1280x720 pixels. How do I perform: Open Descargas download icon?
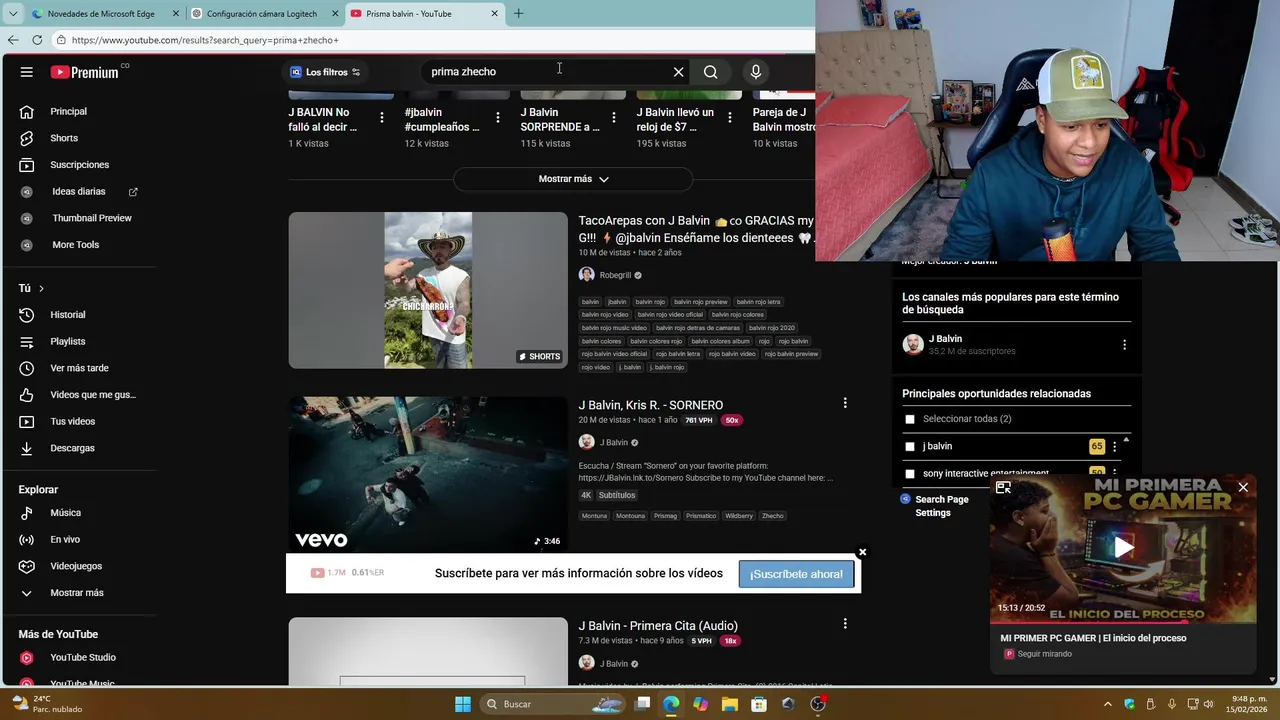[27, 448]
